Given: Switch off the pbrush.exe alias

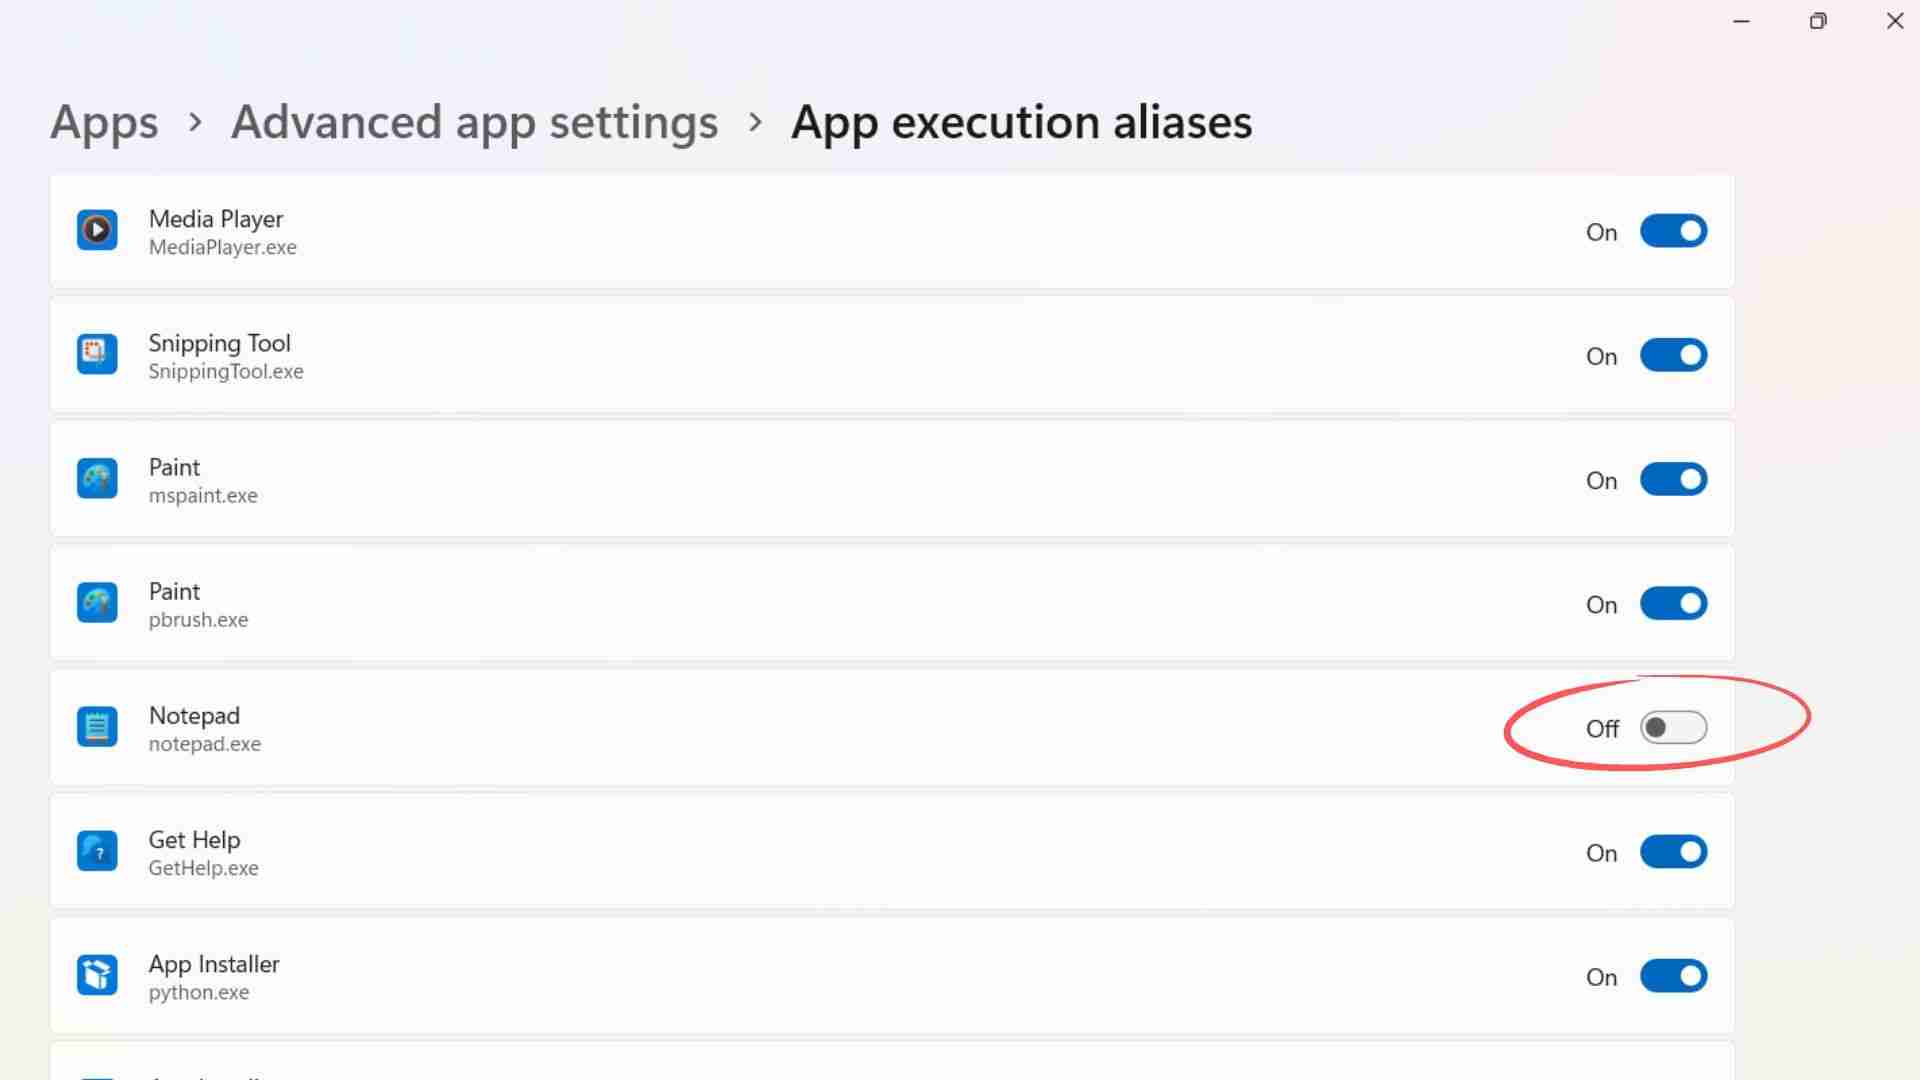Looking at the screenshot, I should (x=1673, y=604).
